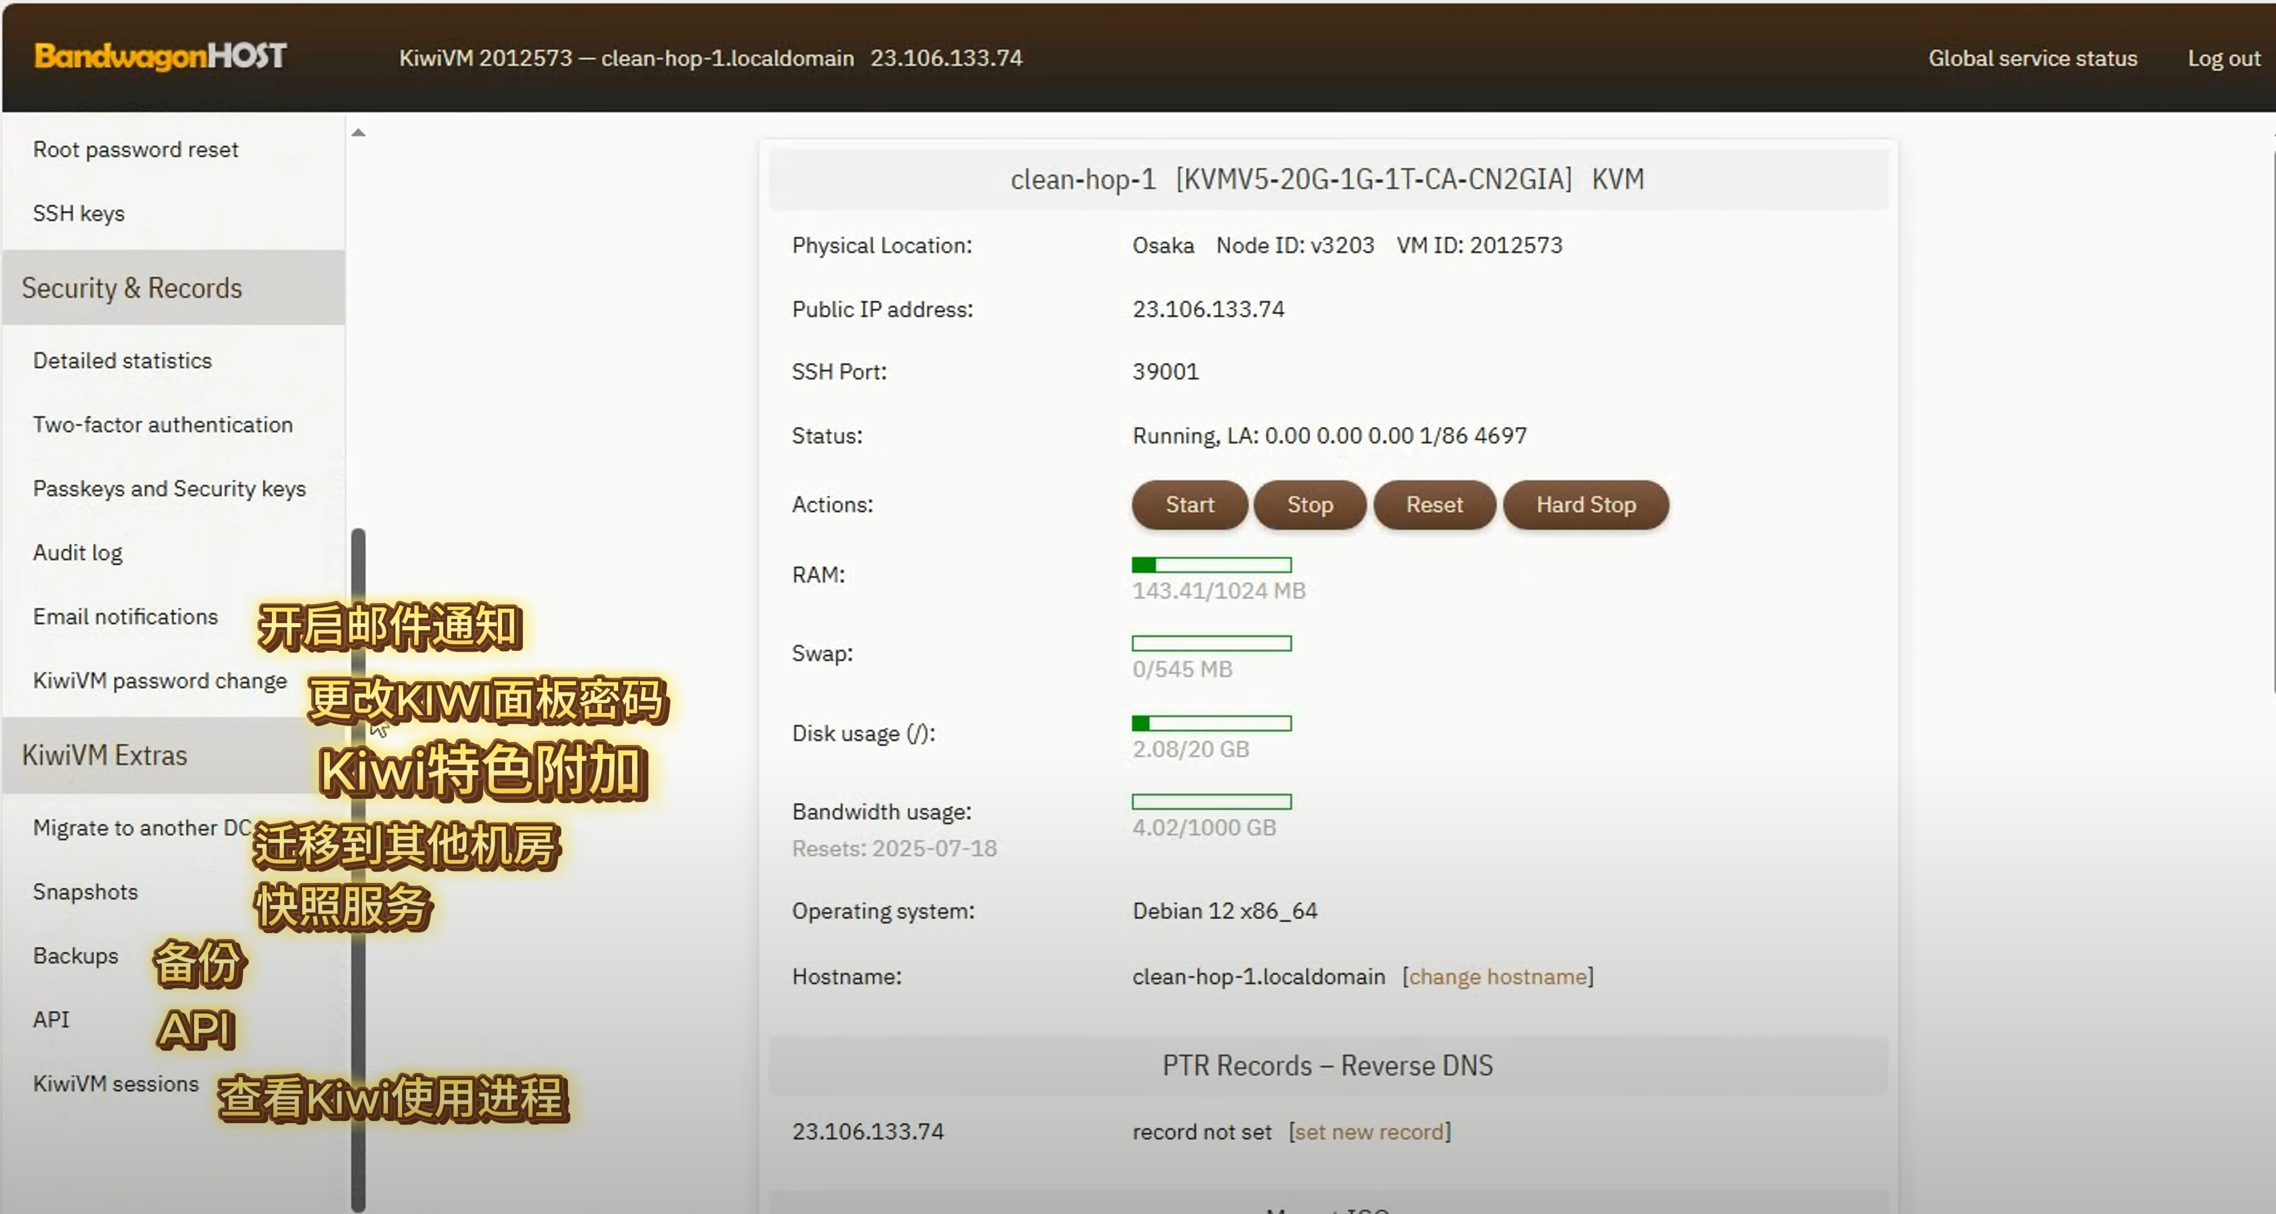Viewport: 2276px width, 1214px height.
Task: Click the sidebar scroll-up arrow
Action: tap(358, 132)
